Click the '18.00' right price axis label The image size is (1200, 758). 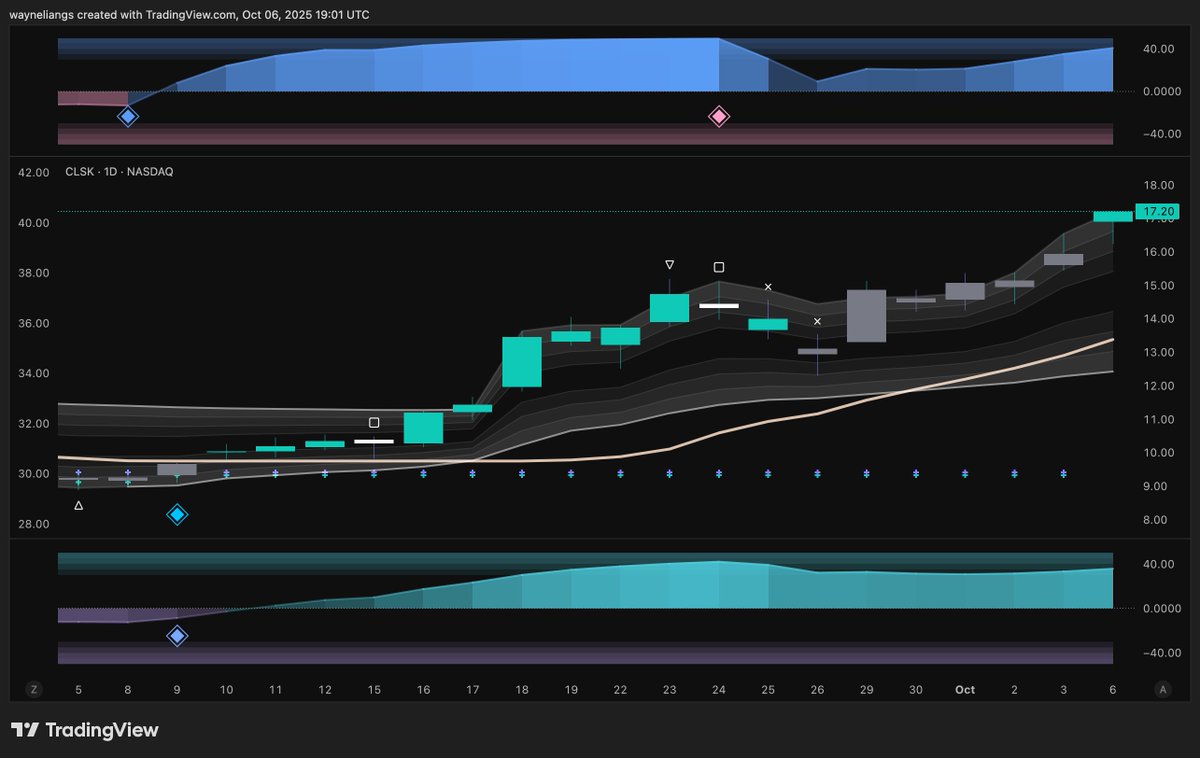click(1159, 186)
